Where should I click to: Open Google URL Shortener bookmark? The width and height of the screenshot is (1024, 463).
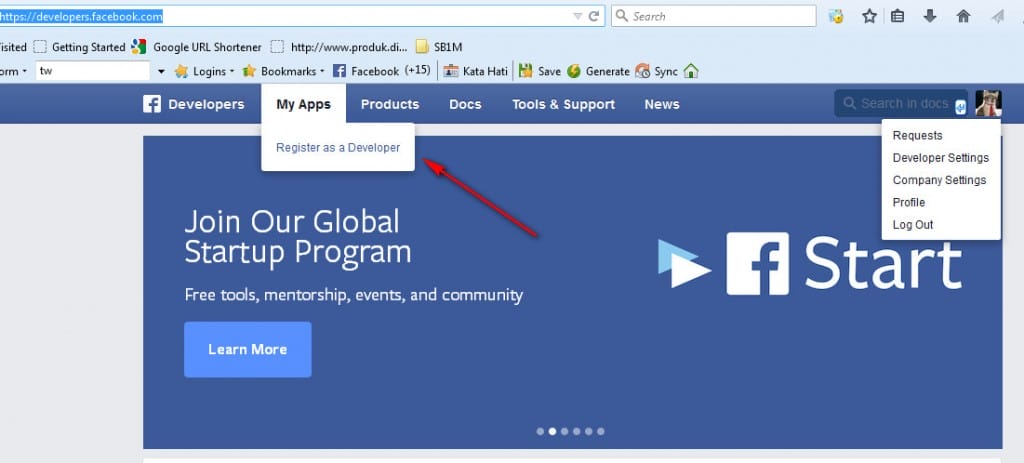196,47
